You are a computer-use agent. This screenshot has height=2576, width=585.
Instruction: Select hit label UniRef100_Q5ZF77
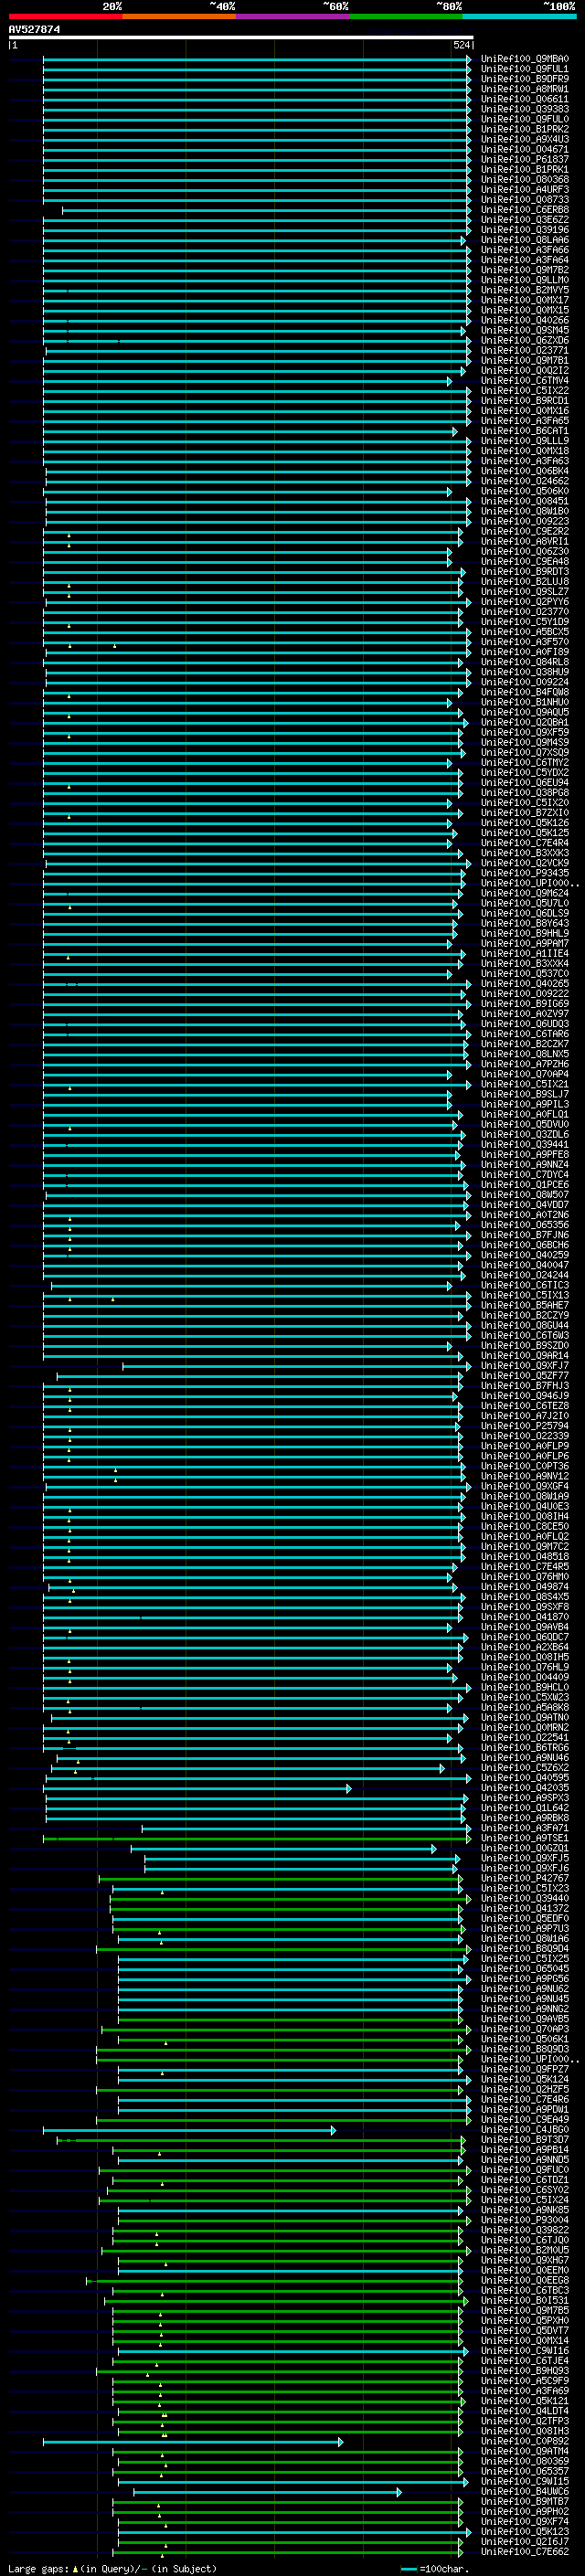pyautogui.click(x=524, y=1376)
